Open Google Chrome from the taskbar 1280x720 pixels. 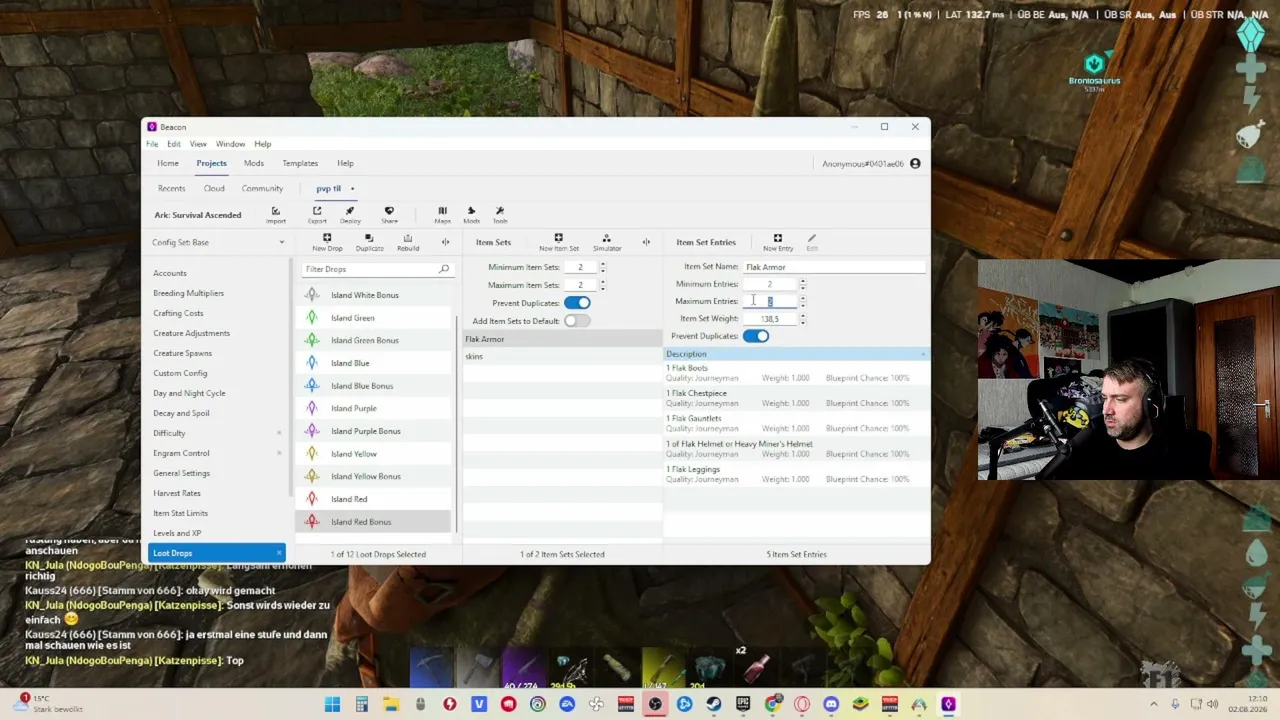tap(772, 704)
